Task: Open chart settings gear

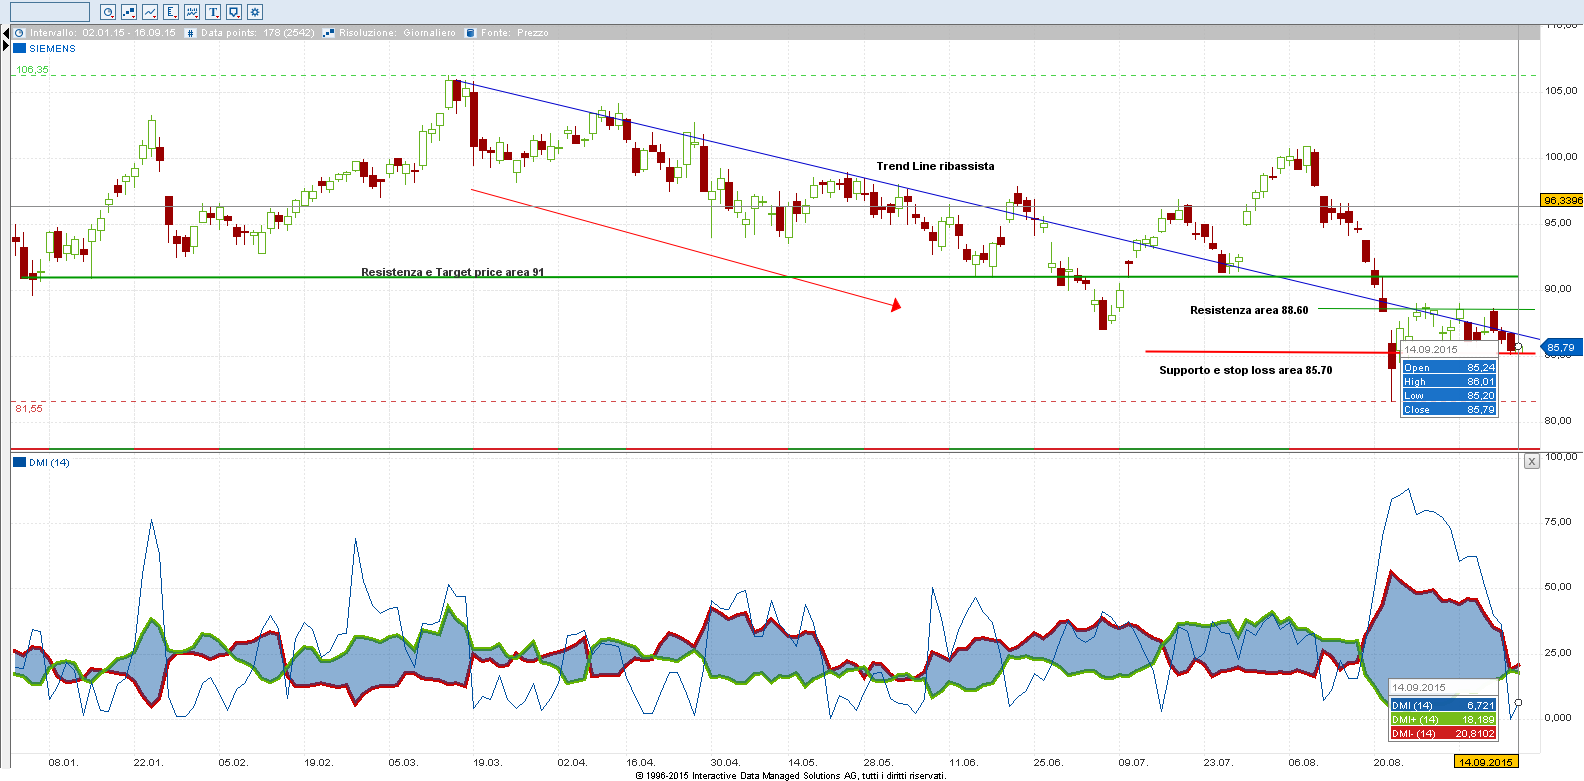Action: 255,12
